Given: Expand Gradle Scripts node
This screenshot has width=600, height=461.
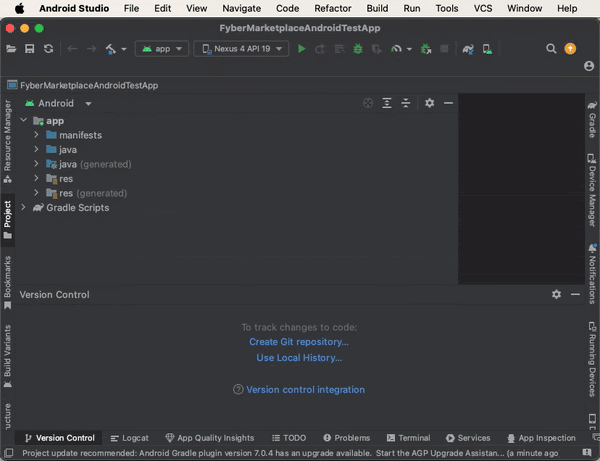Looking at the screenshot, I should click(24, 207).
